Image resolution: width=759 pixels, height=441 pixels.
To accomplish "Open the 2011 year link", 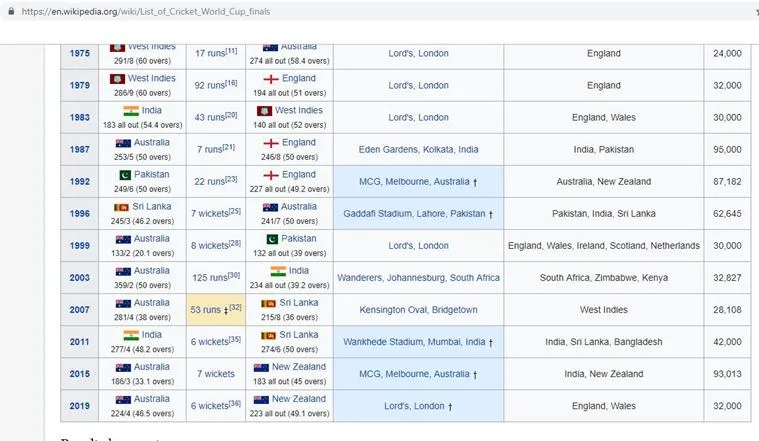I will click(x=79, y=342).
